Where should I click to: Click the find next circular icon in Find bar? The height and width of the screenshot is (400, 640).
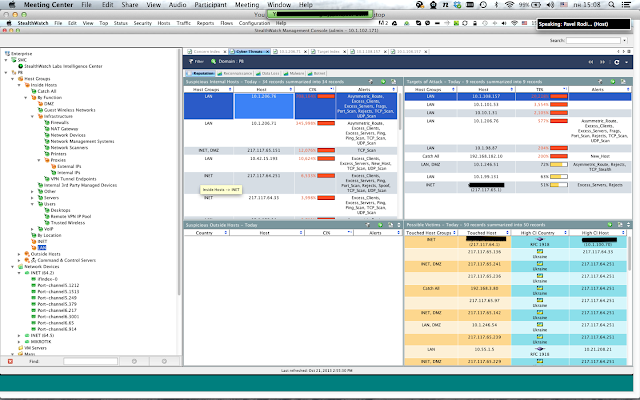[x=164, y=361]
